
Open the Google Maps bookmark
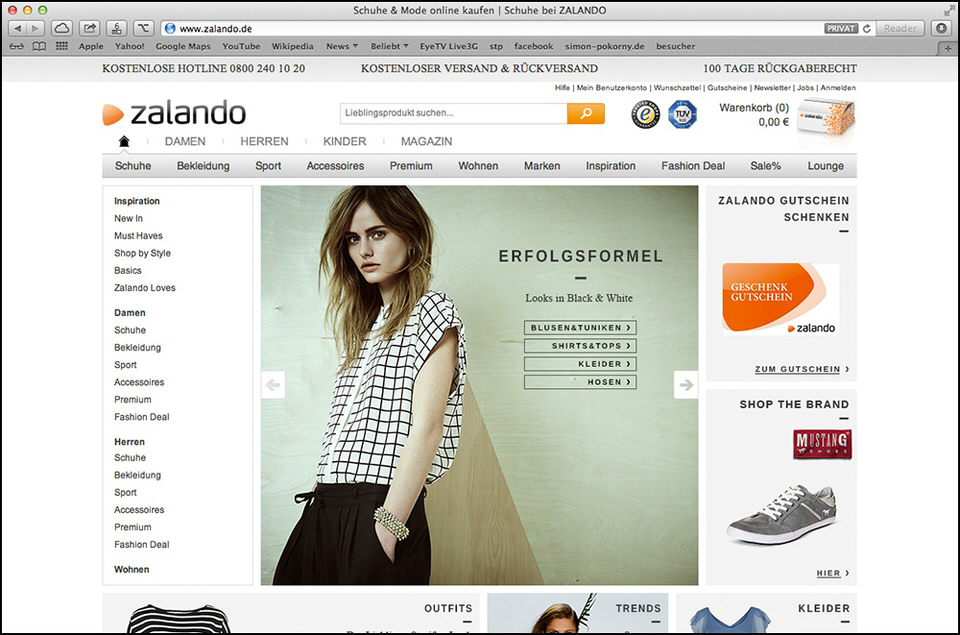tap(182, 47)
